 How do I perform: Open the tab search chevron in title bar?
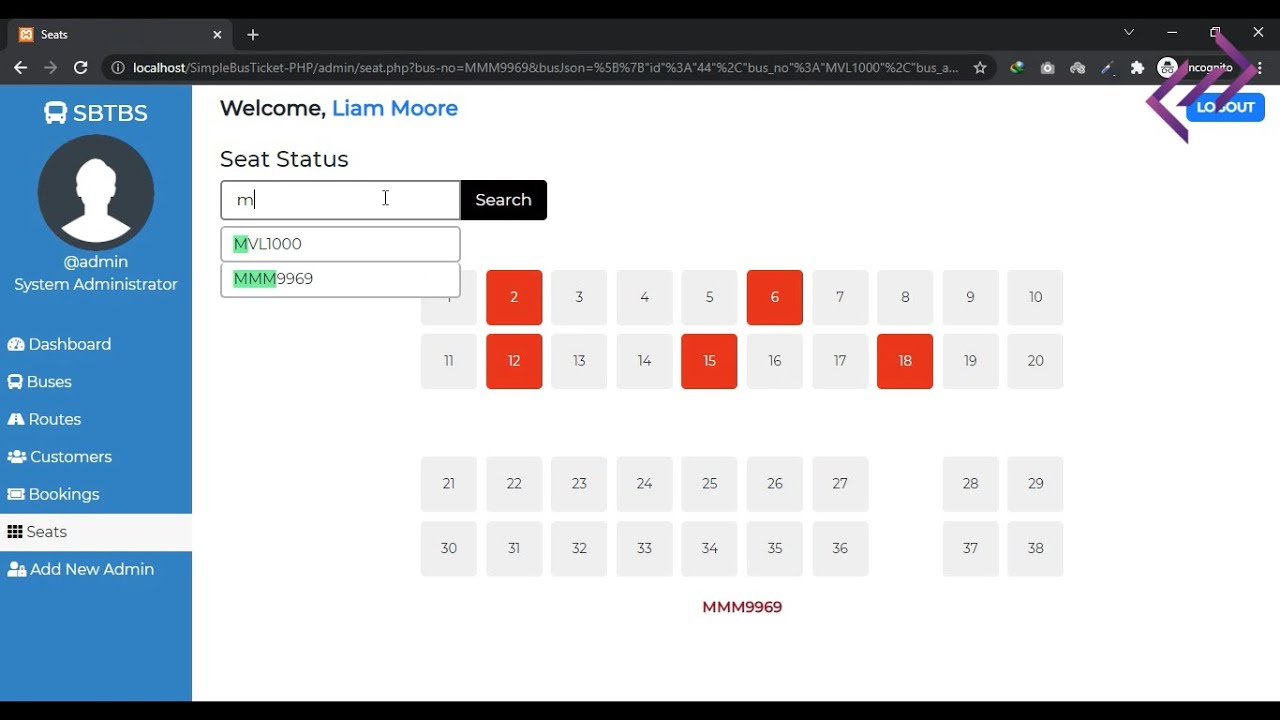pyautogui.click(x=1129, y=32)
